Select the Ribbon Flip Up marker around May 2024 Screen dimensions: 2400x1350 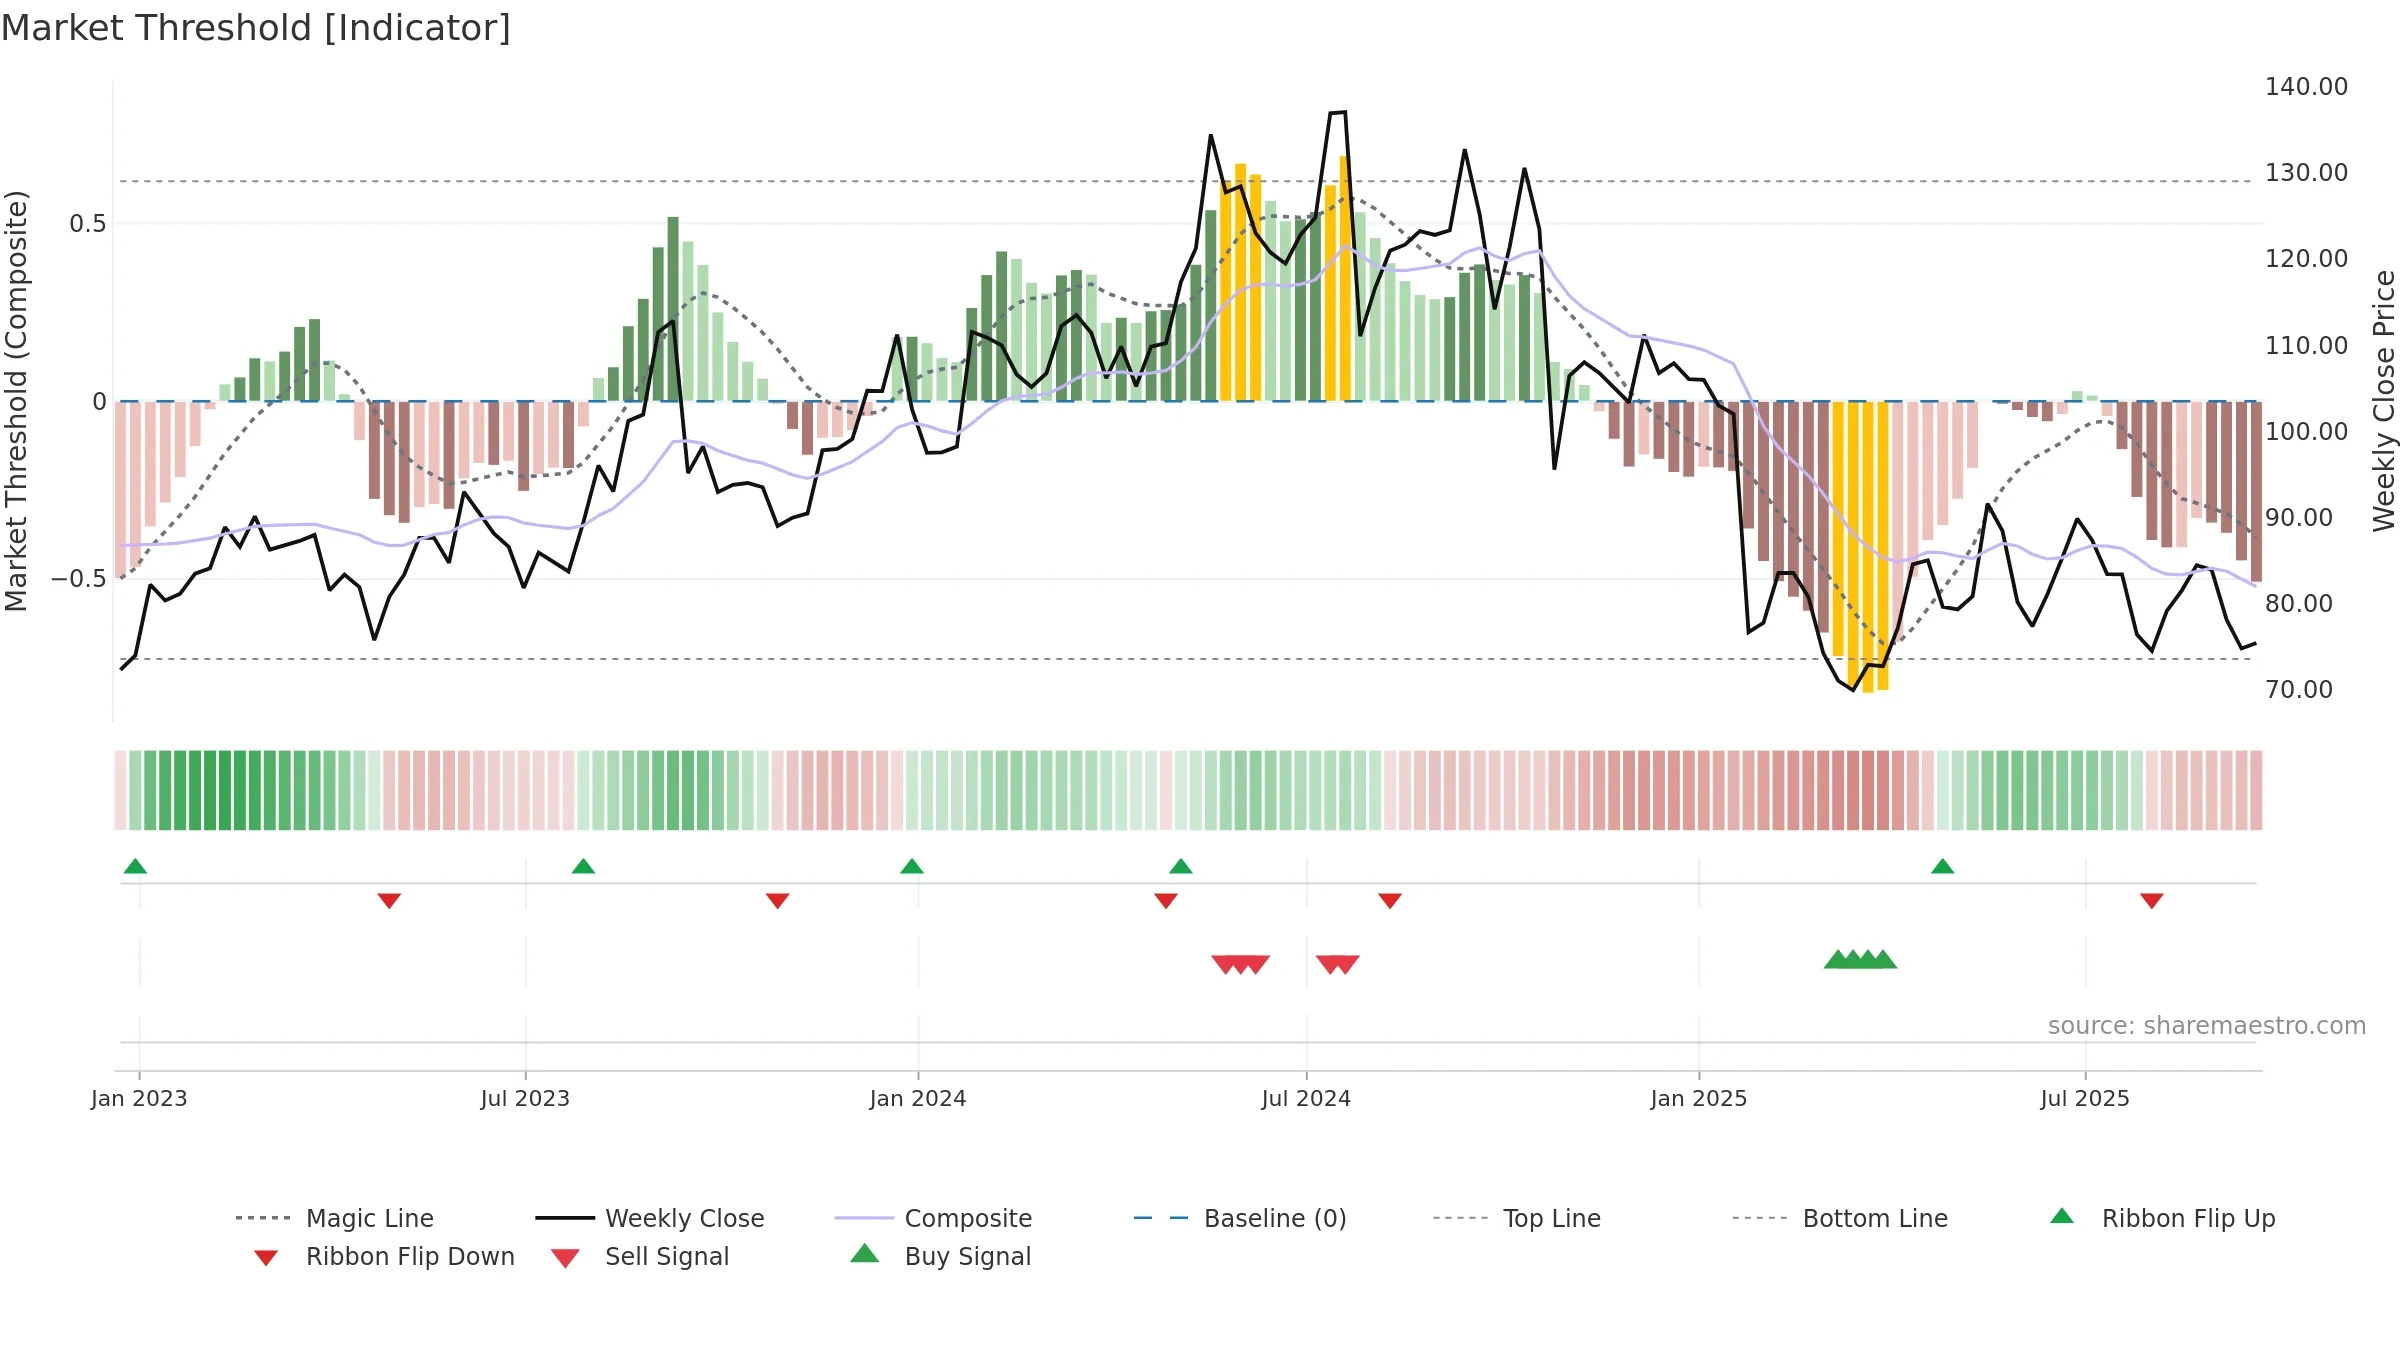coord(1180,866)
